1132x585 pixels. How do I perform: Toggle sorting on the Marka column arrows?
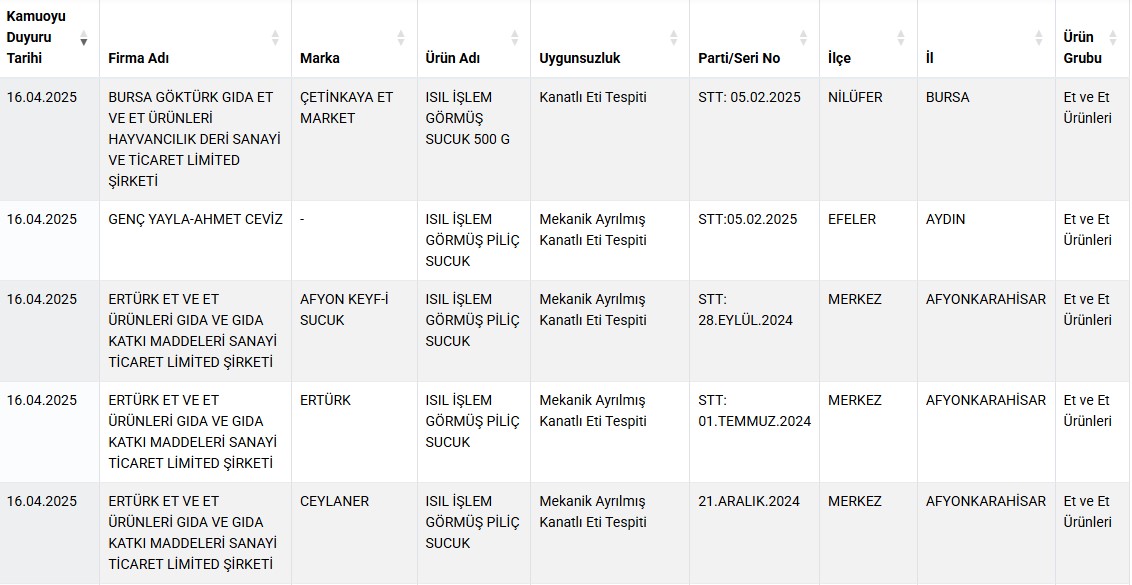coord(401,38)
